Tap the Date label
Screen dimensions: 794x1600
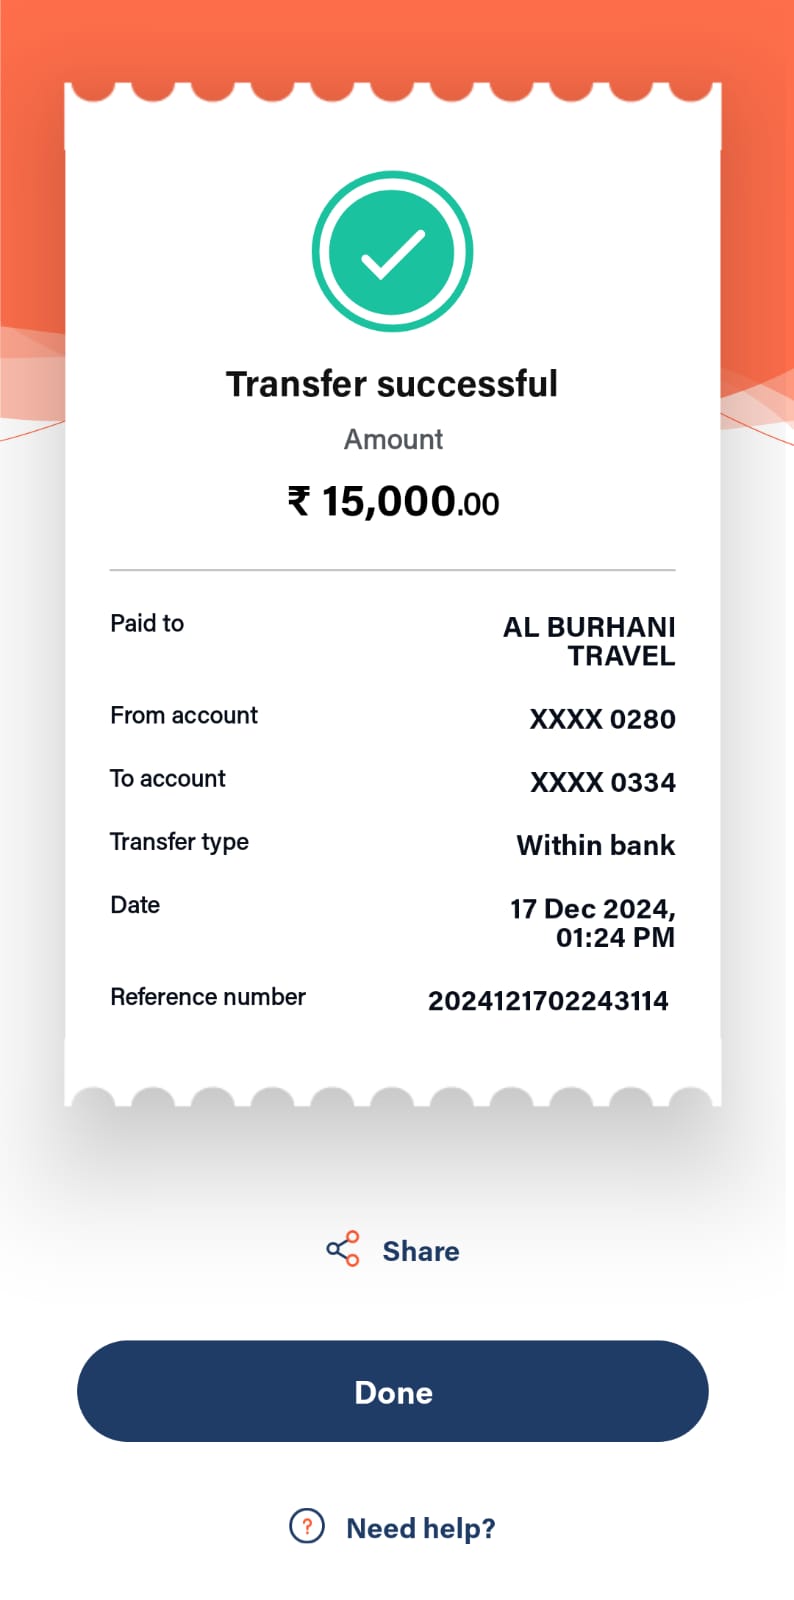tap(135, 905)
